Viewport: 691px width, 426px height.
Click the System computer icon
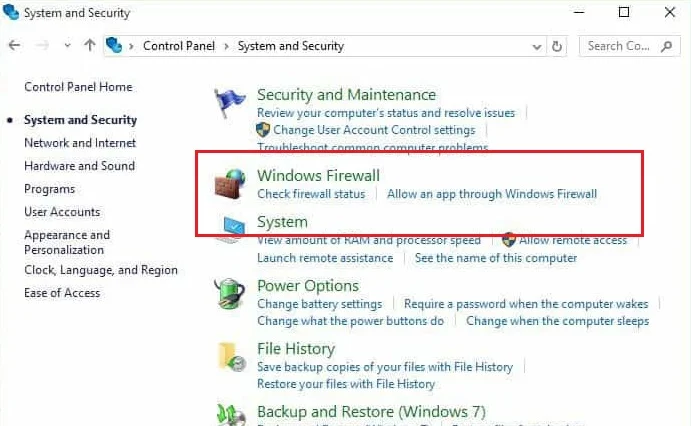click(231, 229)
